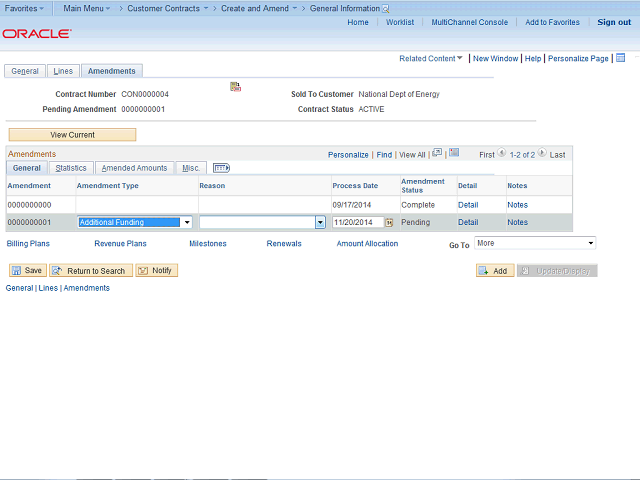Screen dimensions: 640x480
Task: Click the First link in grid navigation
Action: tap(487, 155)
